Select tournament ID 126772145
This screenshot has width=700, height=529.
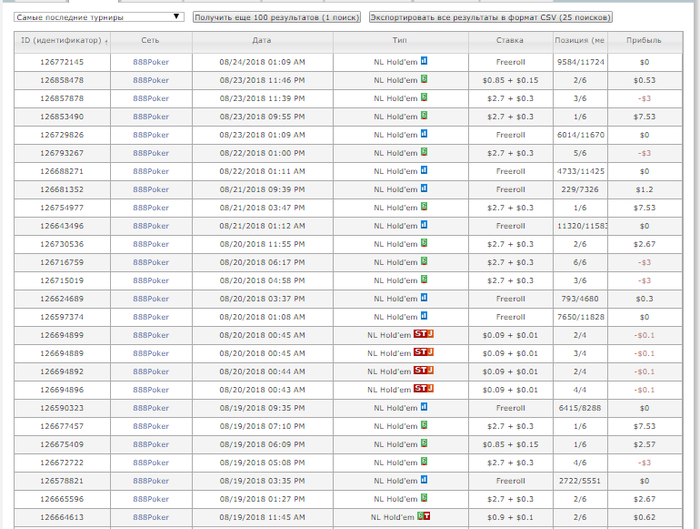click(x=62, y=62)
